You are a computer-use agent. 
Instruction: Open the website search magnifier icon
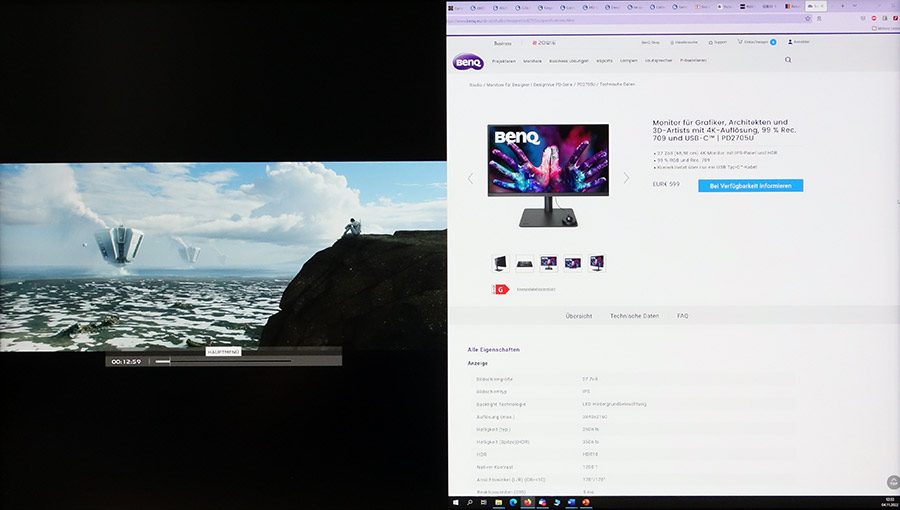tap(788, 60)
